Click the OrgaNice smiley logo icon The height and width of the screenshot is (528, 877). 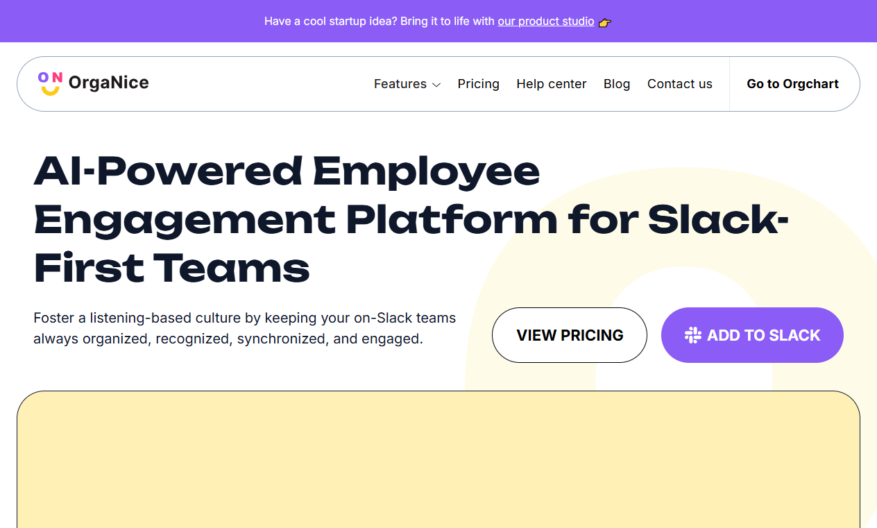coord(50,83)
